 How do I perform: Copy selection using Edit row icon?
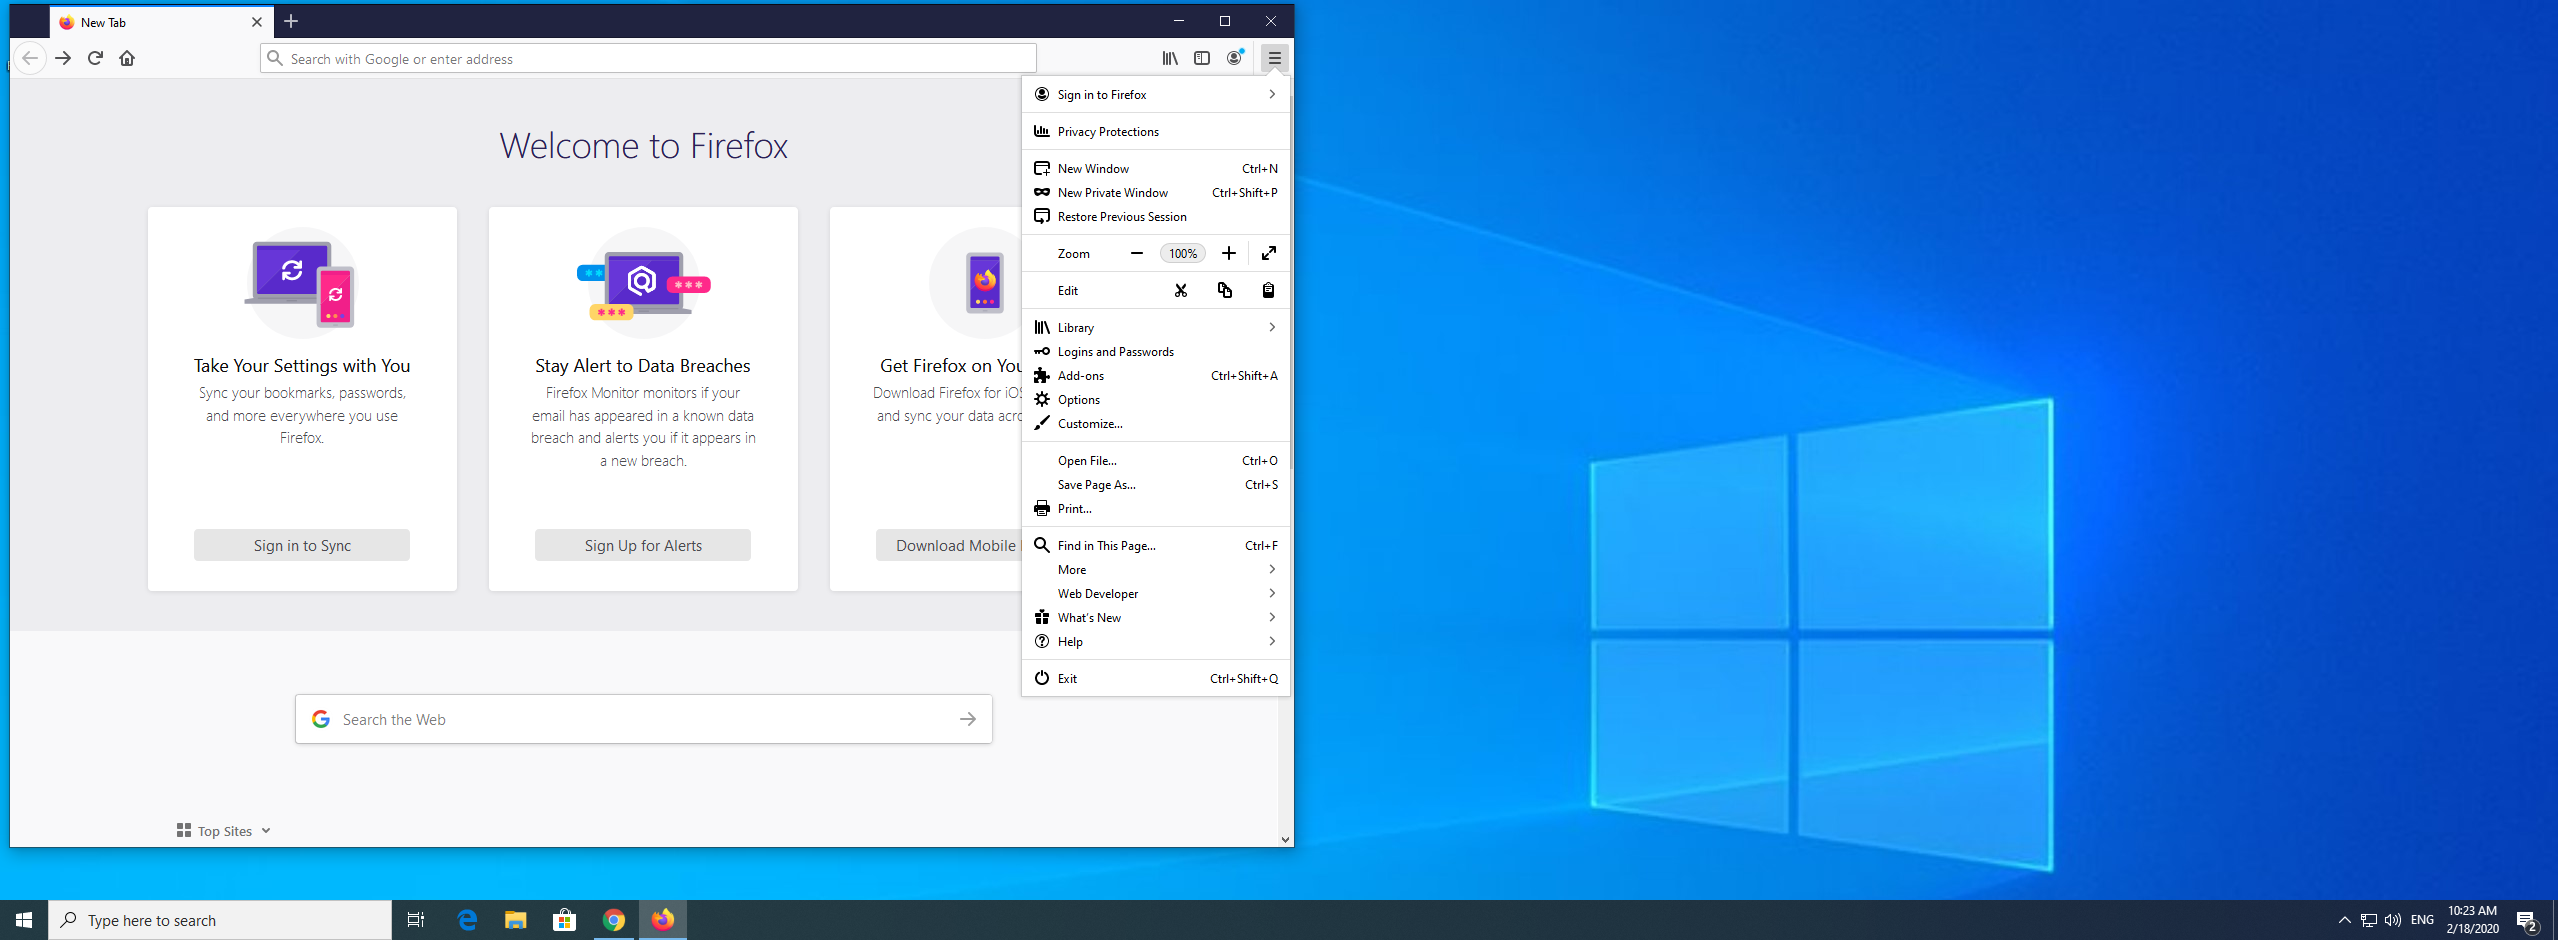1225,290
